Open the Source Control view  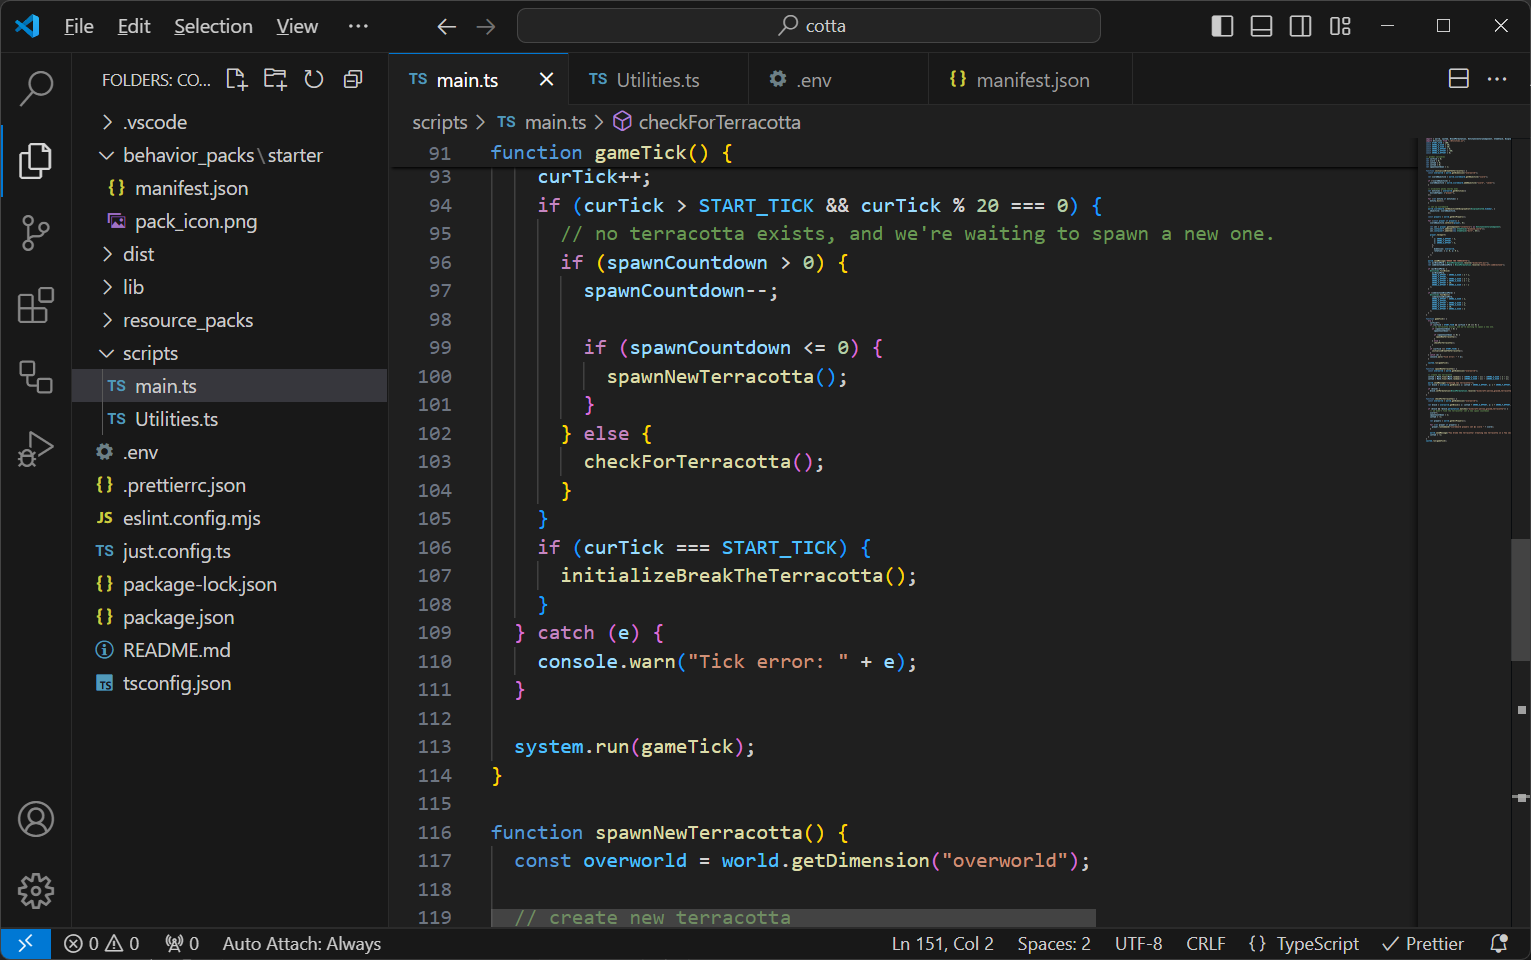(36, 233)
